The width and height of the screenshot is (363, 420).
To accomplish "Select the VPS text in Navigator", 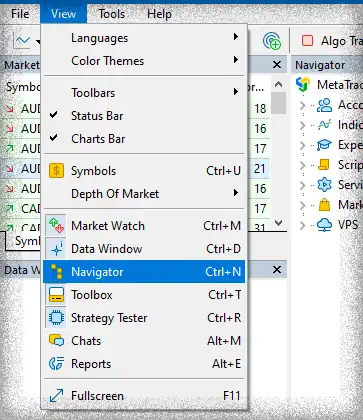I will 348,225.
